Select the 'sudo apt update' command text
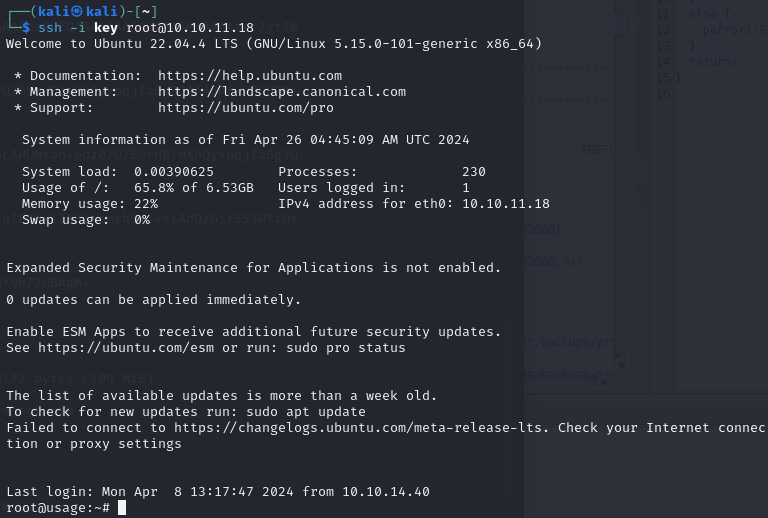Viewport: 768px width, 518px height. click(x=306, y=412)
